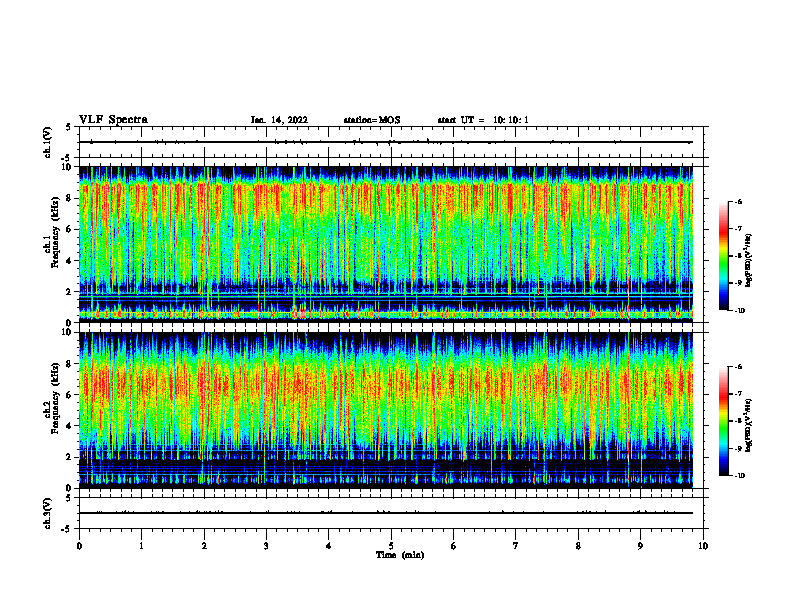Click the "2" kHz tick on ch.1 frequency axis
792x612 pixels.
tap(69, 291)
